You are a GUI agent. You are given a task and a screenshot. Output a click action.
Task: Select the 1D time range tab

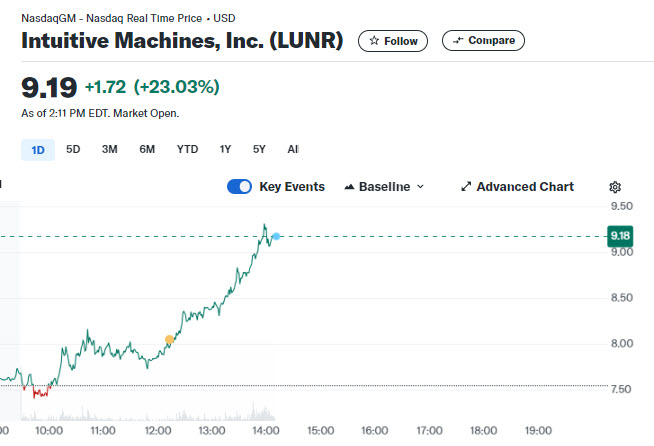click(x=38, y=150)
